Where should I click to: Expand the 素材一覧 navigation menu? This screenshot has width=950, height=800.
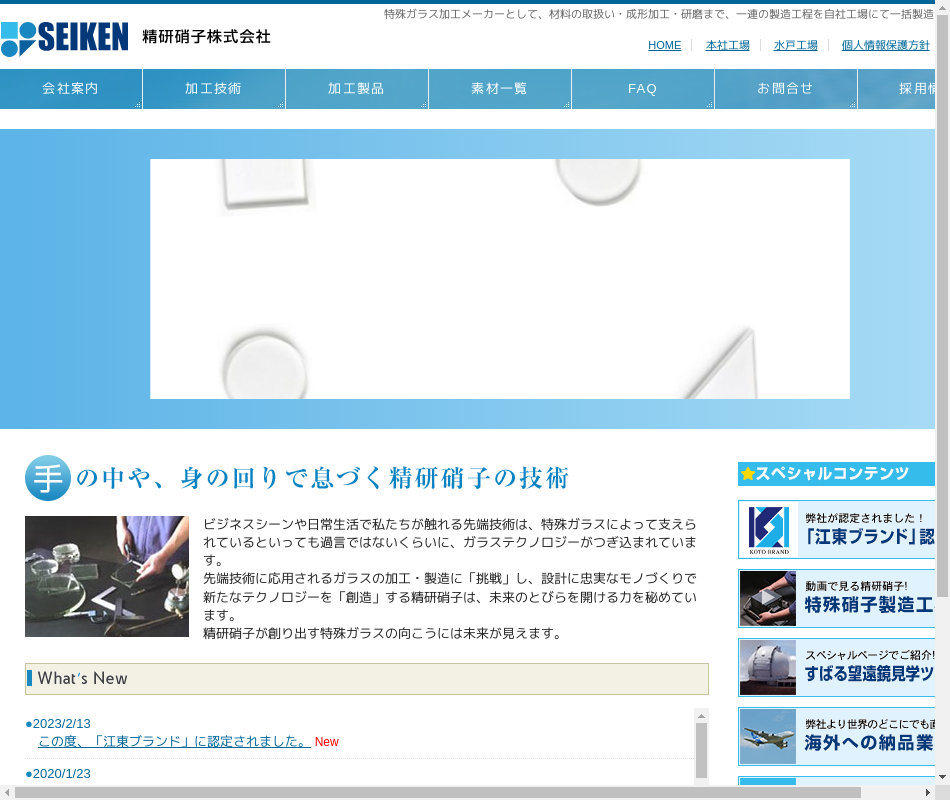[x=500, y=89]
